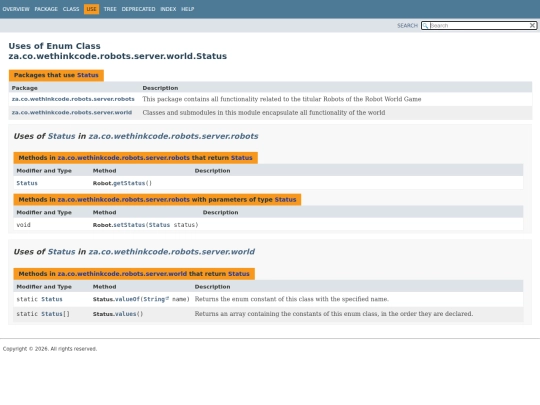This screenshot has height=405, width=540.
Task: Click Status link in 'robots that return Status' caption
Action: (242, 158)
